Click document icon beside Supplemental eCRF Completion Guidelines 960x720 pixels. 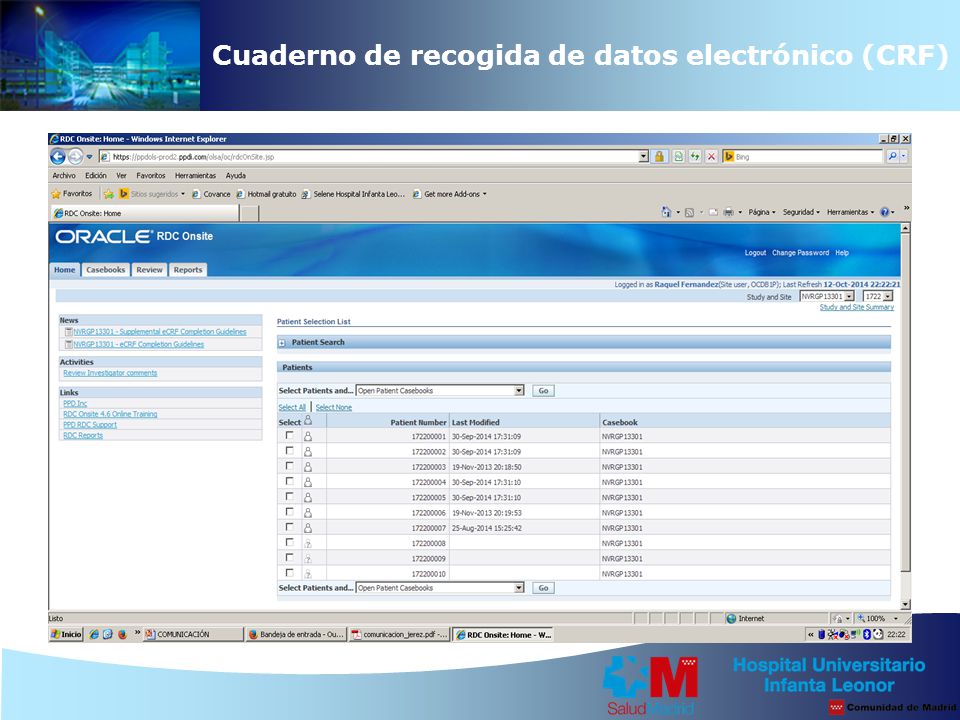click(x=69, y=331)
